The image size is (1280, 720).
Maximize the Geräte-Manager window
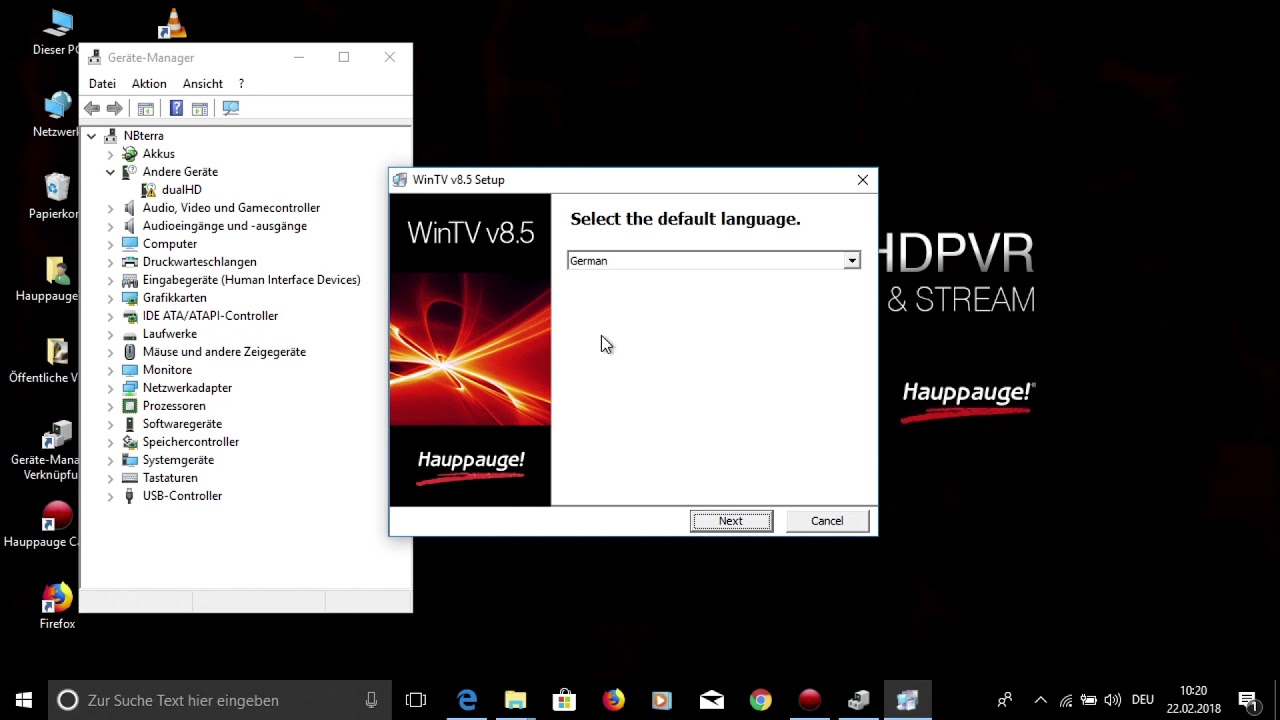(344, 57)
